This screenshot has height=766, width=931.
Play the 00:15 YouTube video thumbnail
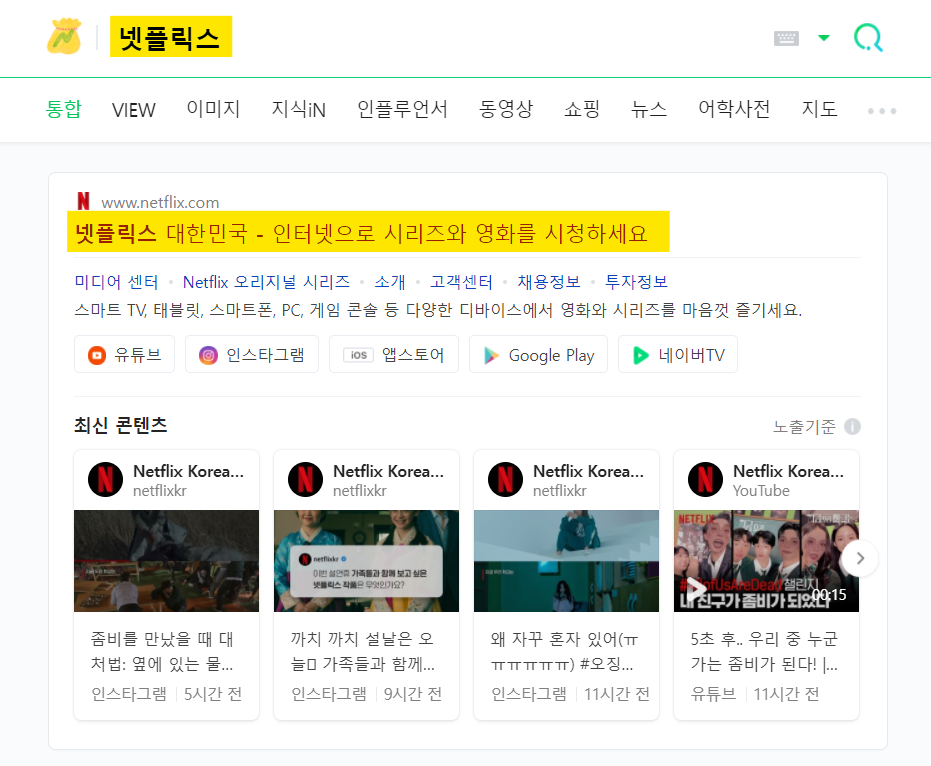[x=767, y=561]
